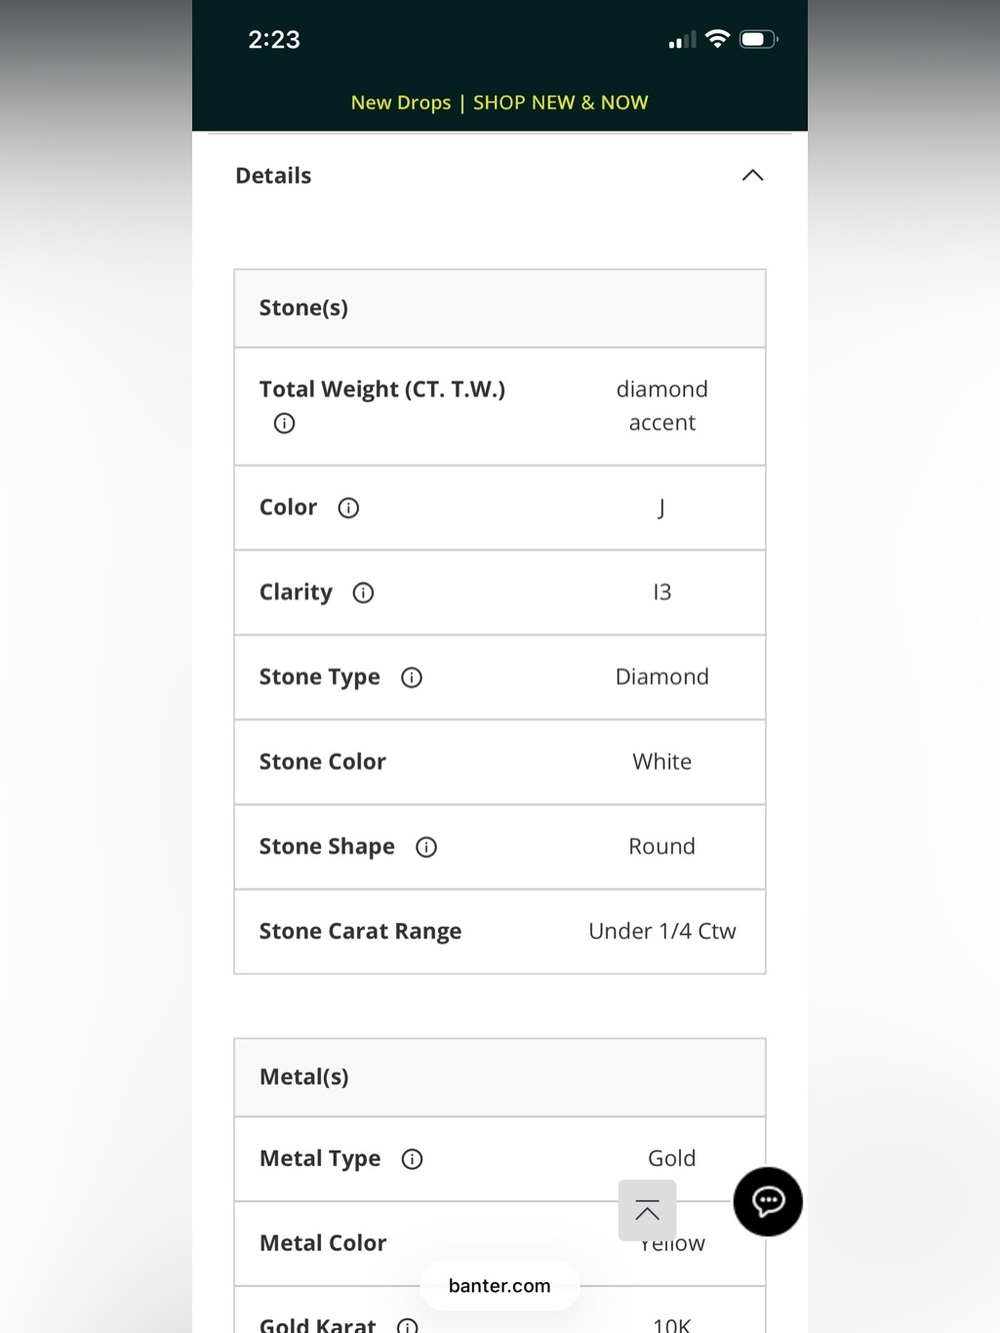Tap the battery status icon

(x=758, y=39)
